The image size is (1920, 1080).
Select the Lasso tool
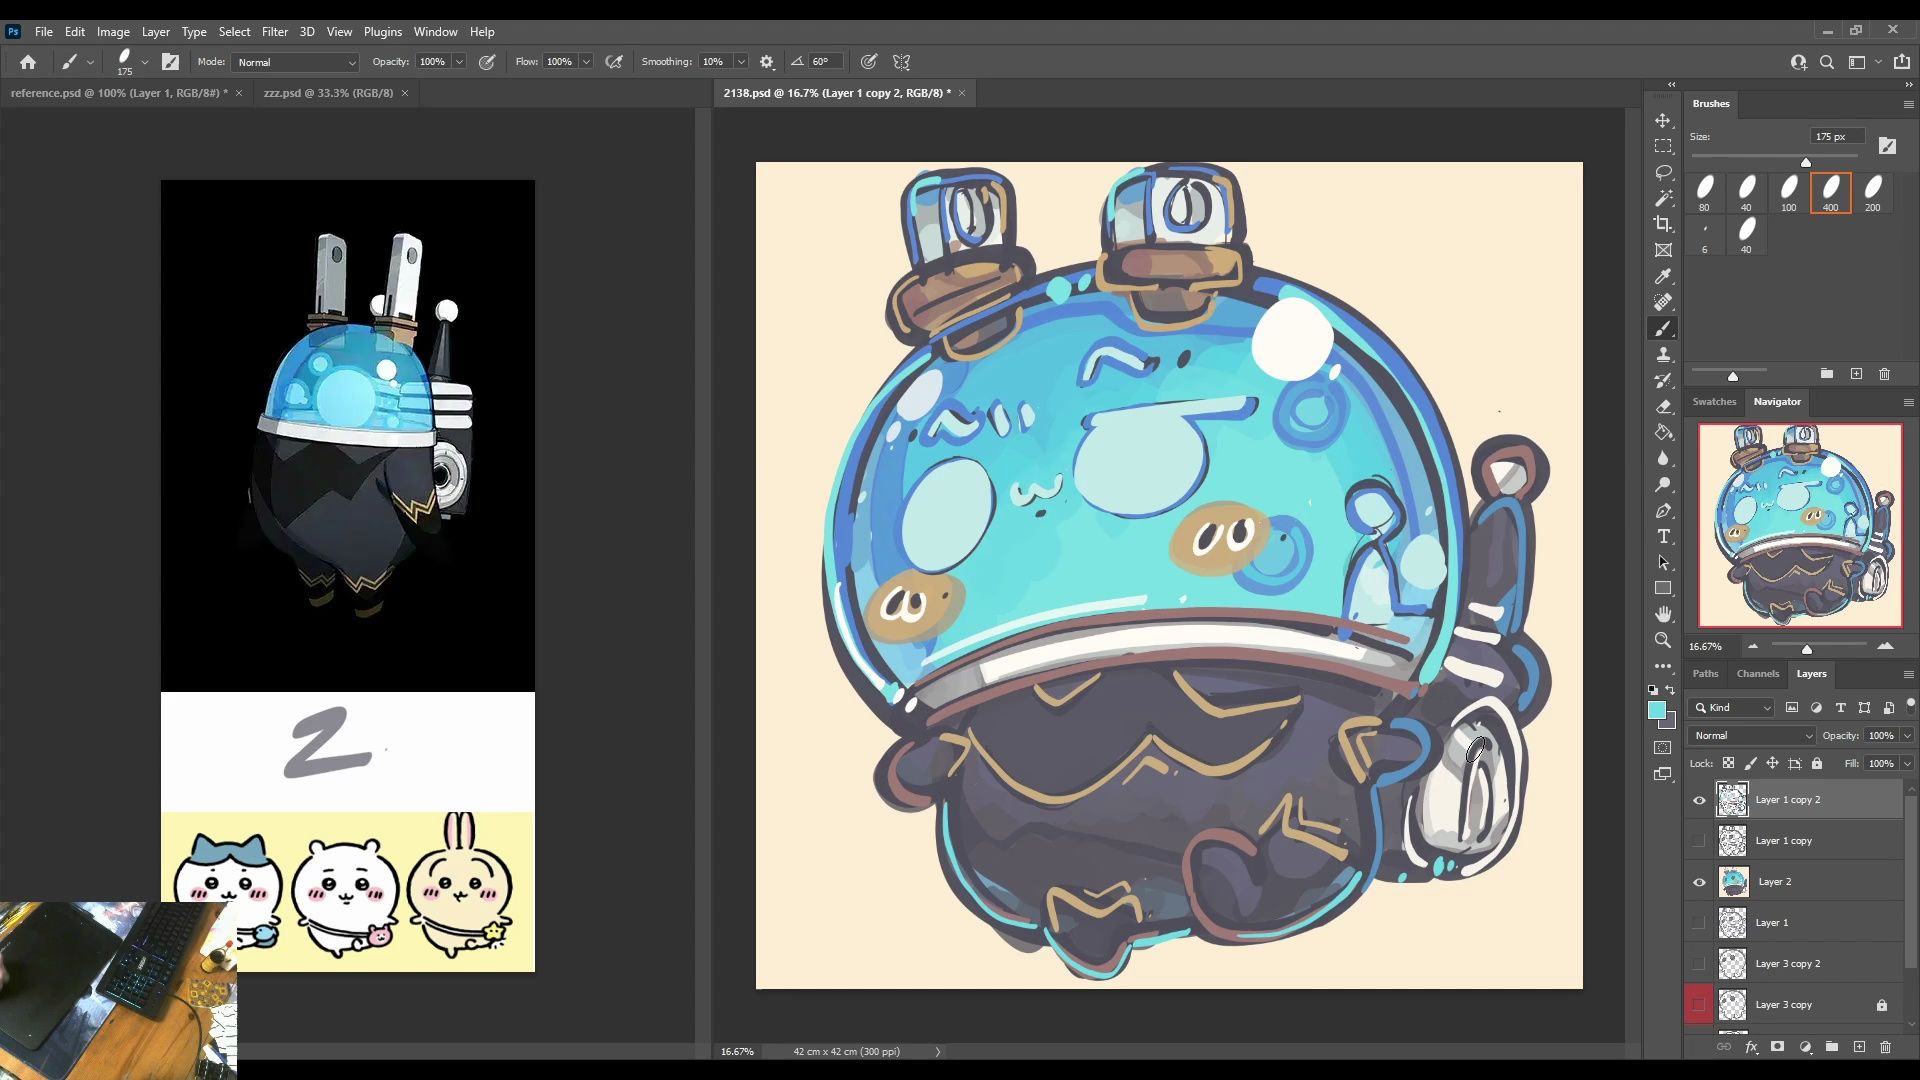pyautogui.click(x=1663, y=172)
